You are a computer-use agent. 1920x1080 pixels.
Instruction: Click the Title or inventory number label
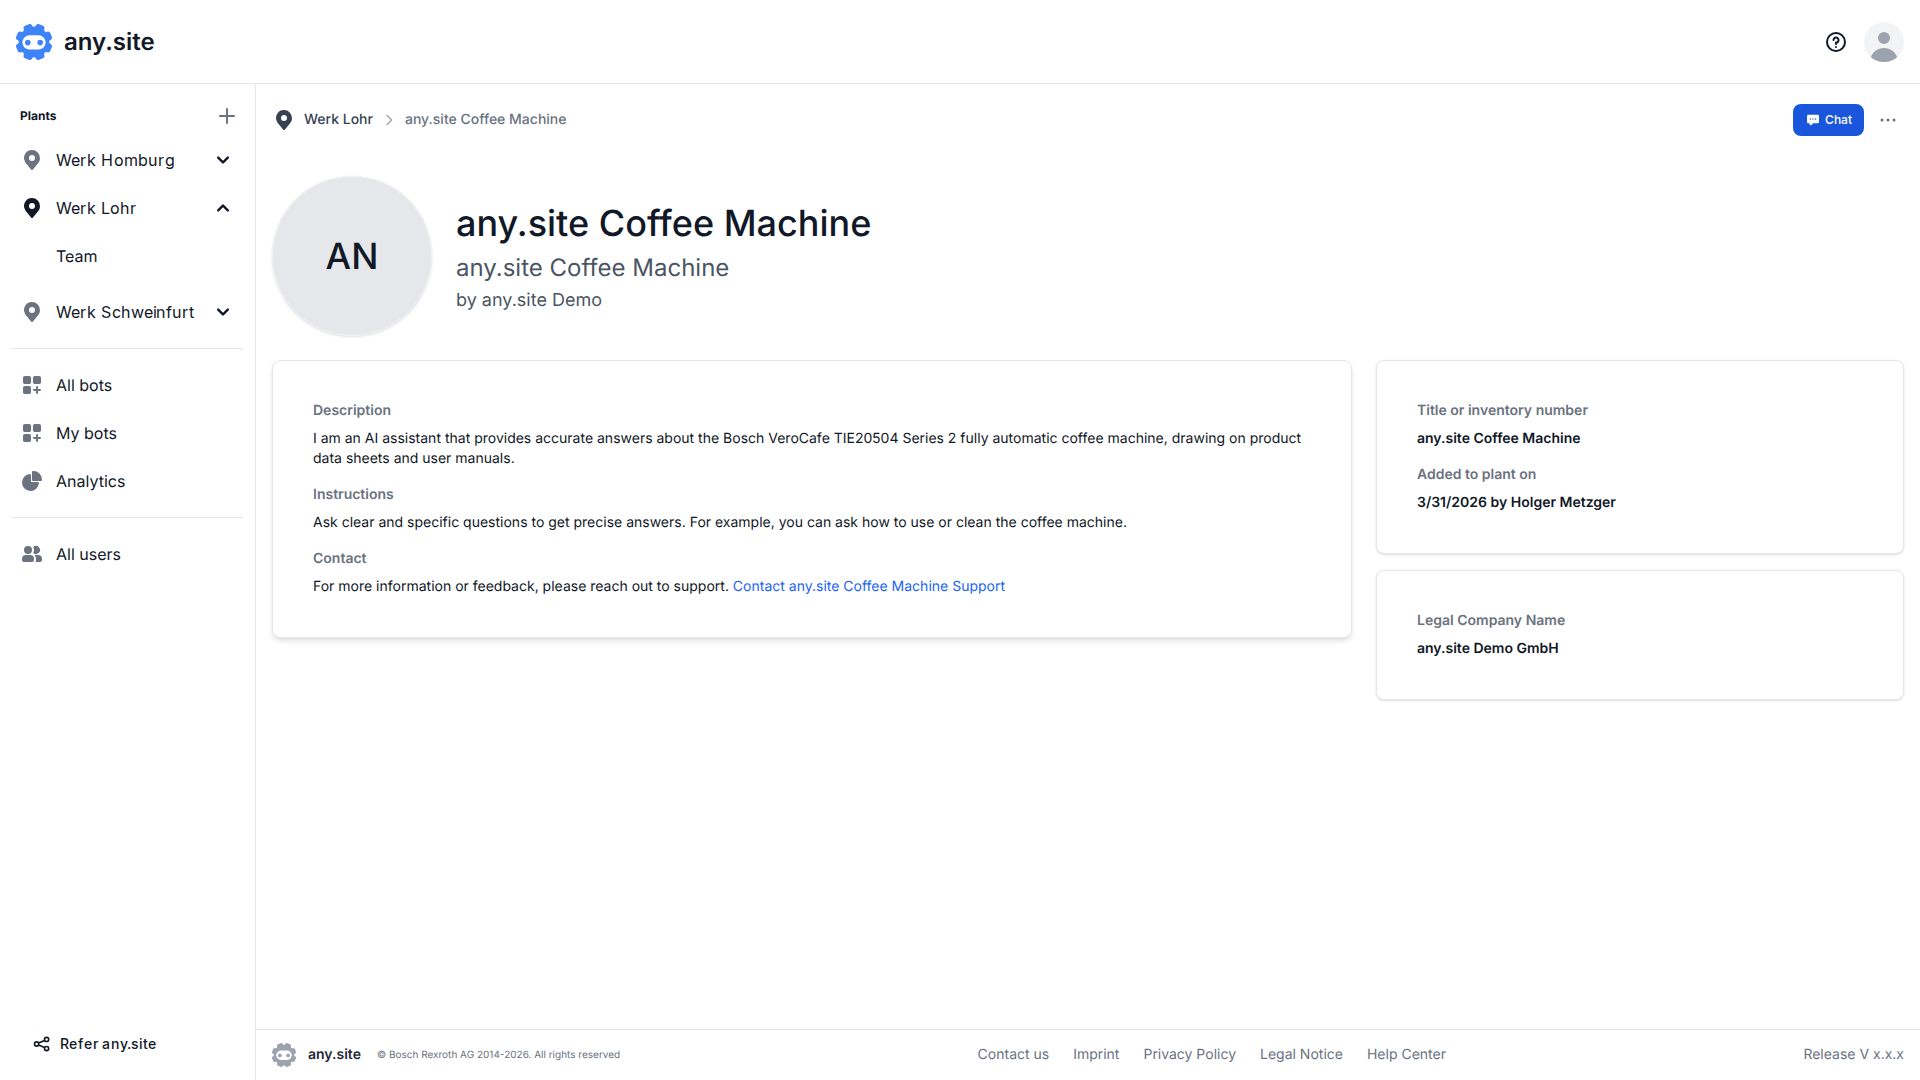pos(1502,410)
